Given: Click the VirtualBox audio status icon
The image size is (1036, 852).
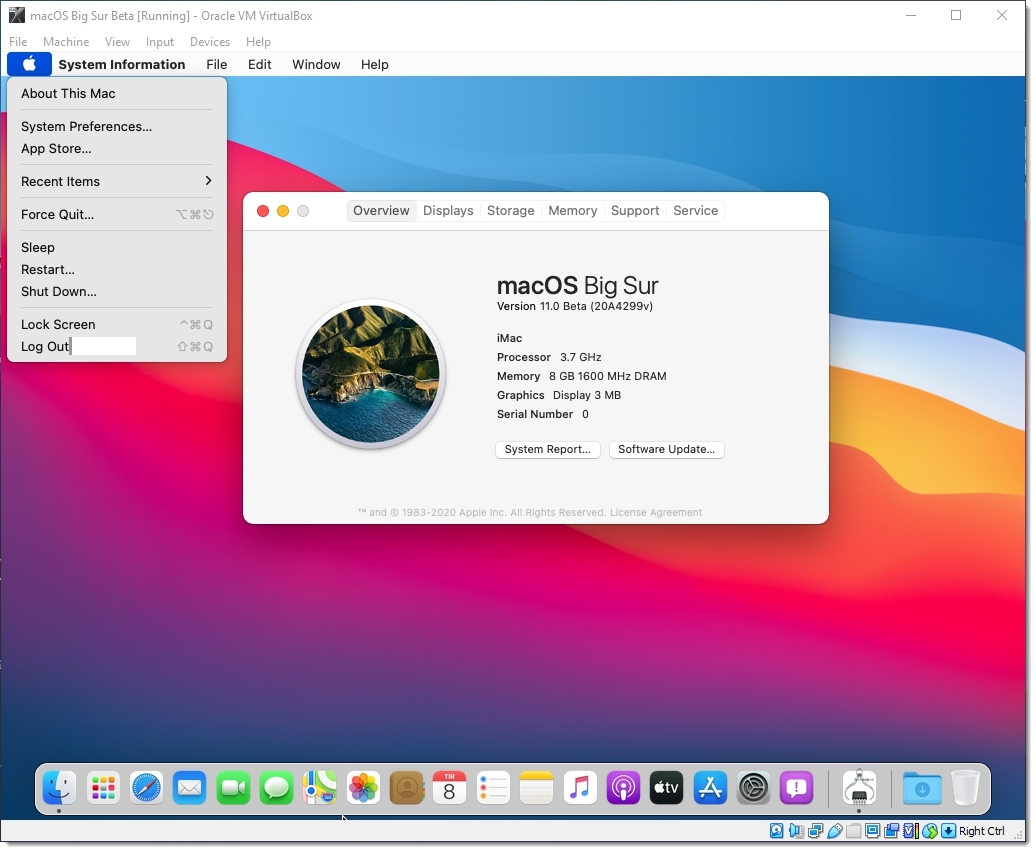Looking at the screenshot, I should [x=795, y=831].
